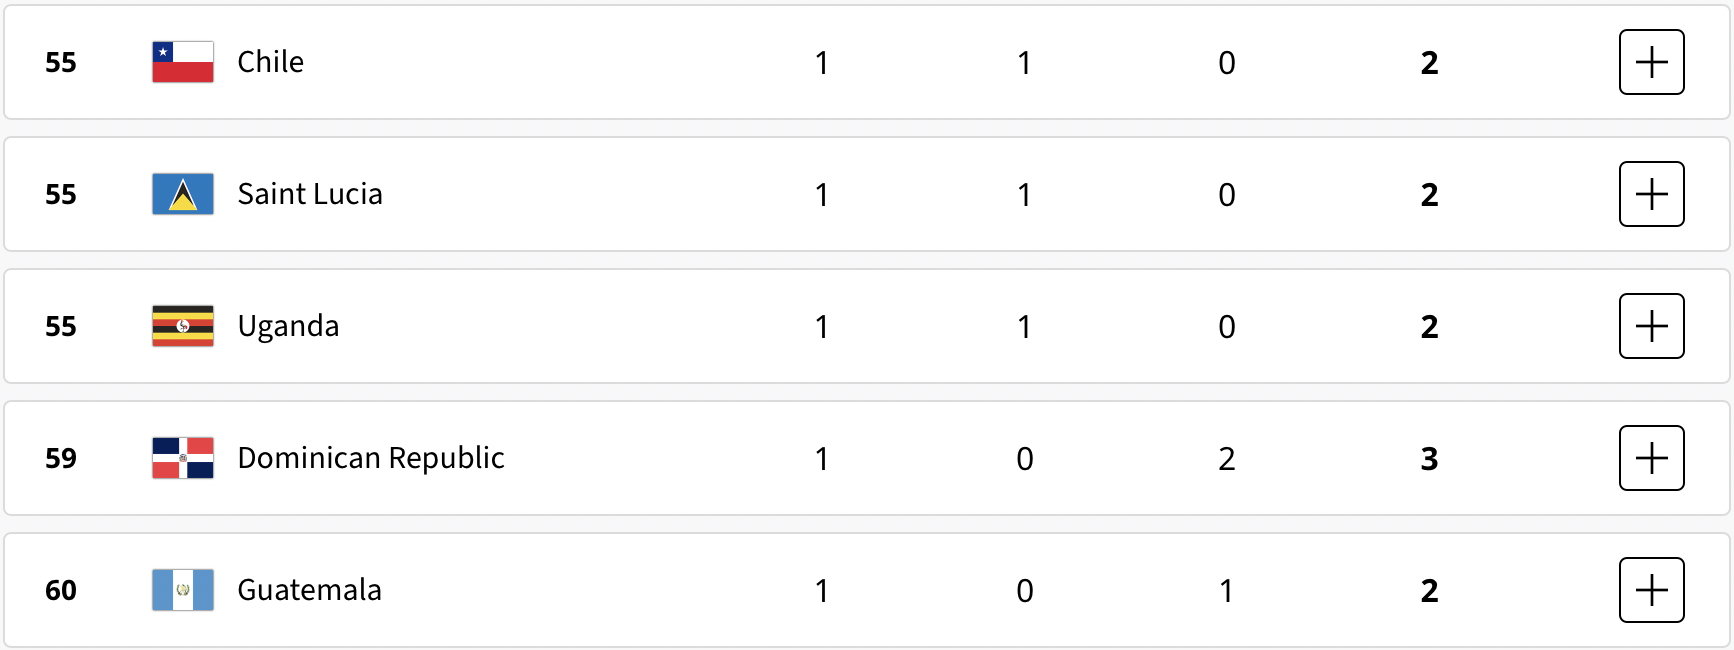The image size is (1734, 650).
Task: Open the Dominican Republic country name
Action: pos(371,458)
